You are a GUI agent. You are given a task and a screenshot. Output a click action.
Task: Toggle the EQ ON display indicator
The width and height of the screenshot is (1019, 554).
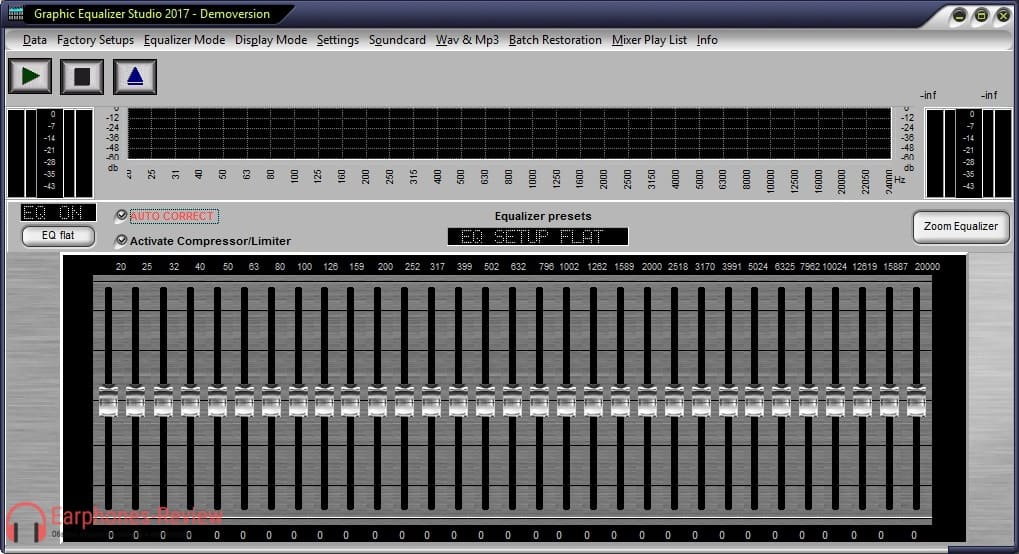(59, 212)
